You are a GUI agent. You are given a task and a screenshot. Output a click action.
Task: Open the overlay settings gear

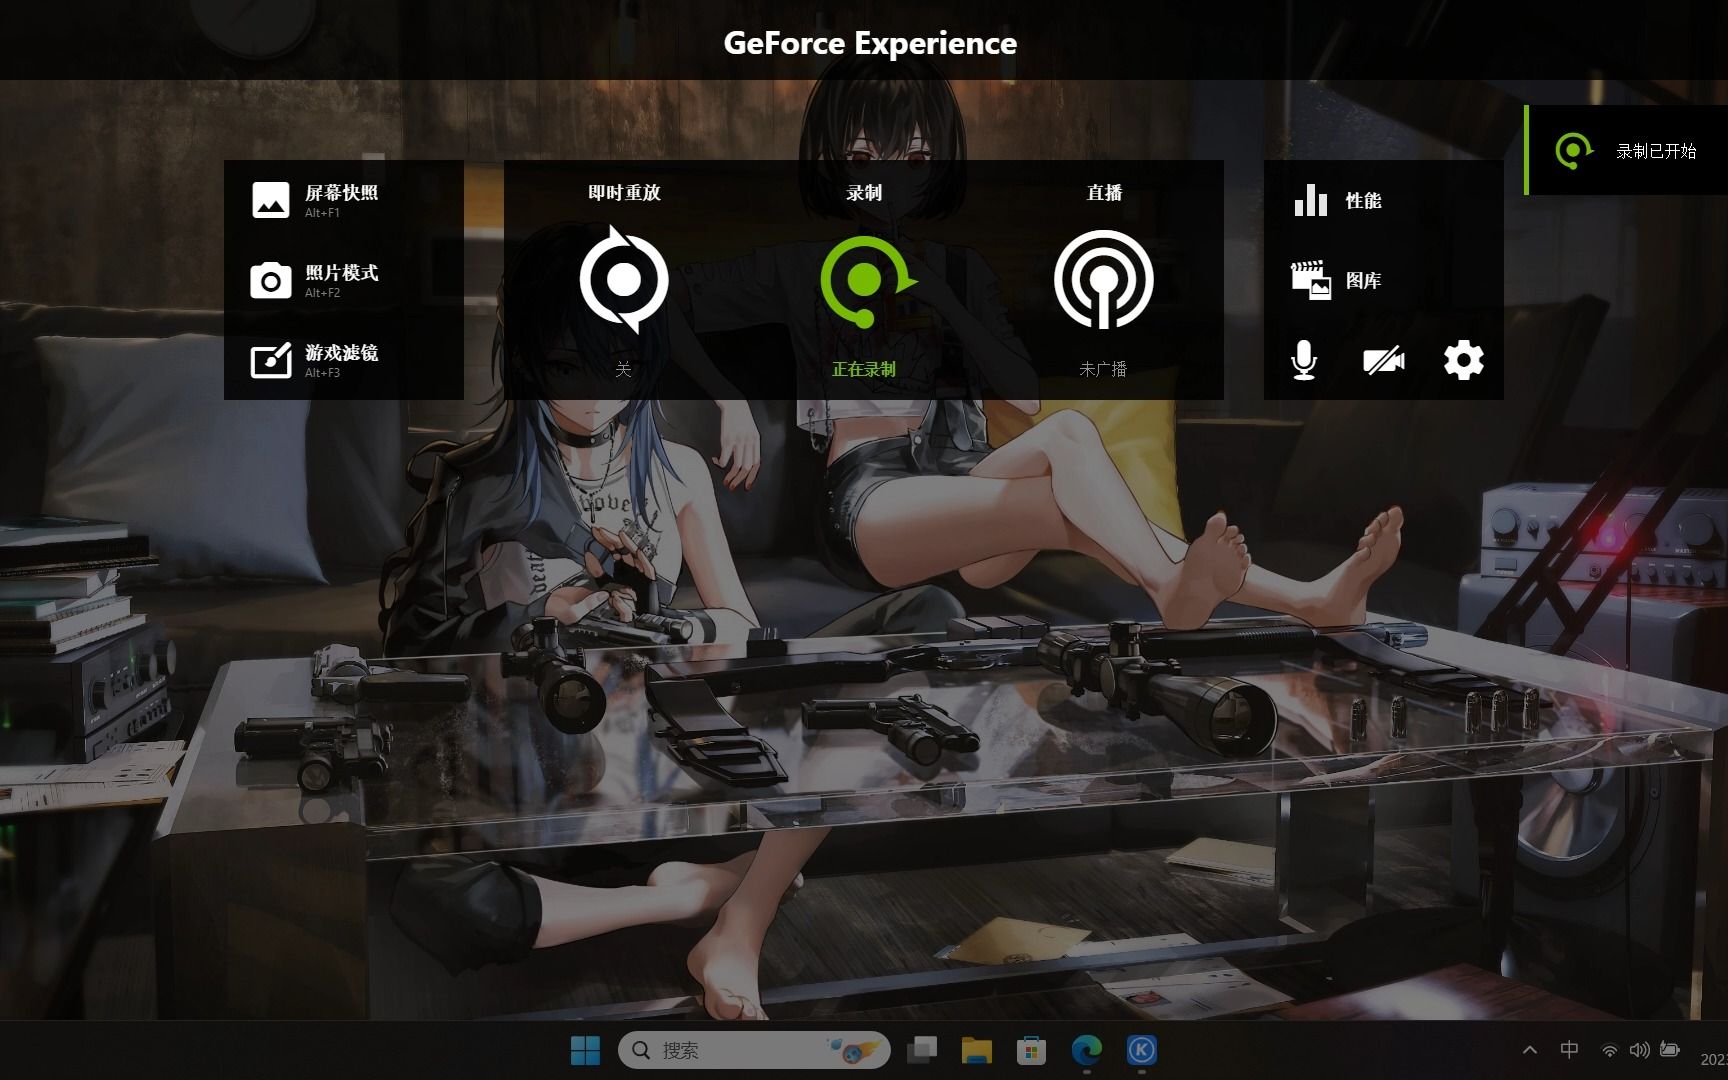point(1464,360)
